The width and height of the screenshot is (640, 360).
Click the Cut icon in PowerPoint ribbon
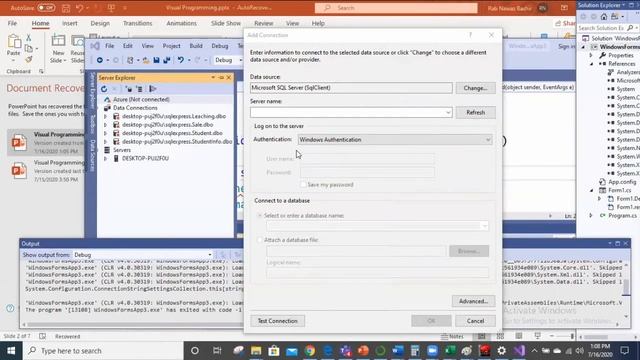(x=29, y=38)
